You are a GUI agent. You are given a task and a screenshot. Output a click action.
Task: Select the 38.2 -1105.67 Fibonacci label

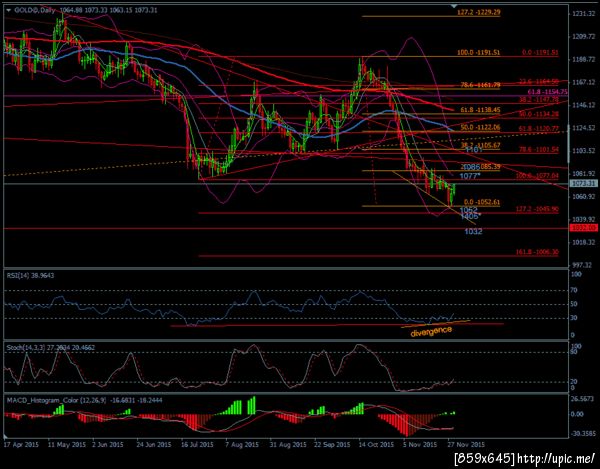tap(480, 145)
